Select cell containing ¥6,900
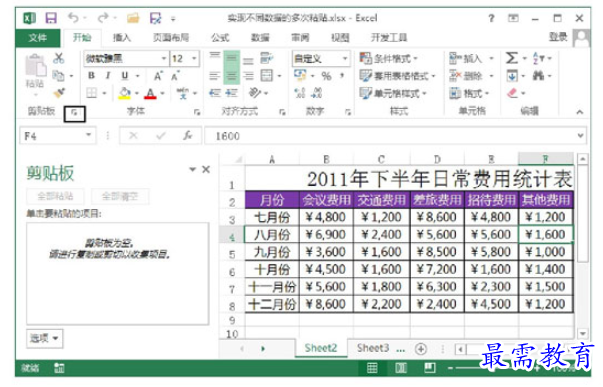603x387 pixels. point(326,234)
